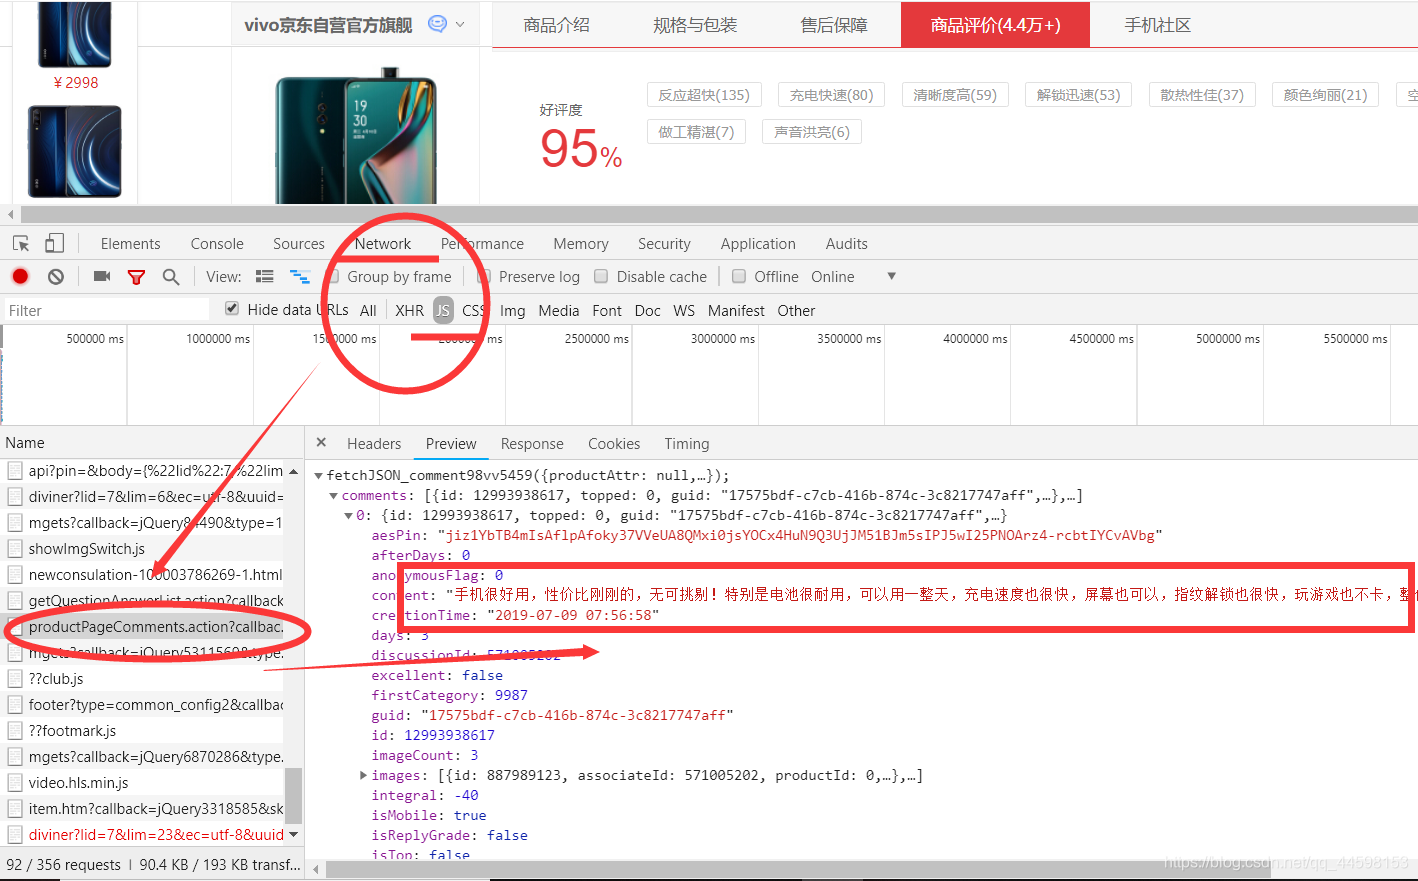Close the request details panel

(321, 442)
